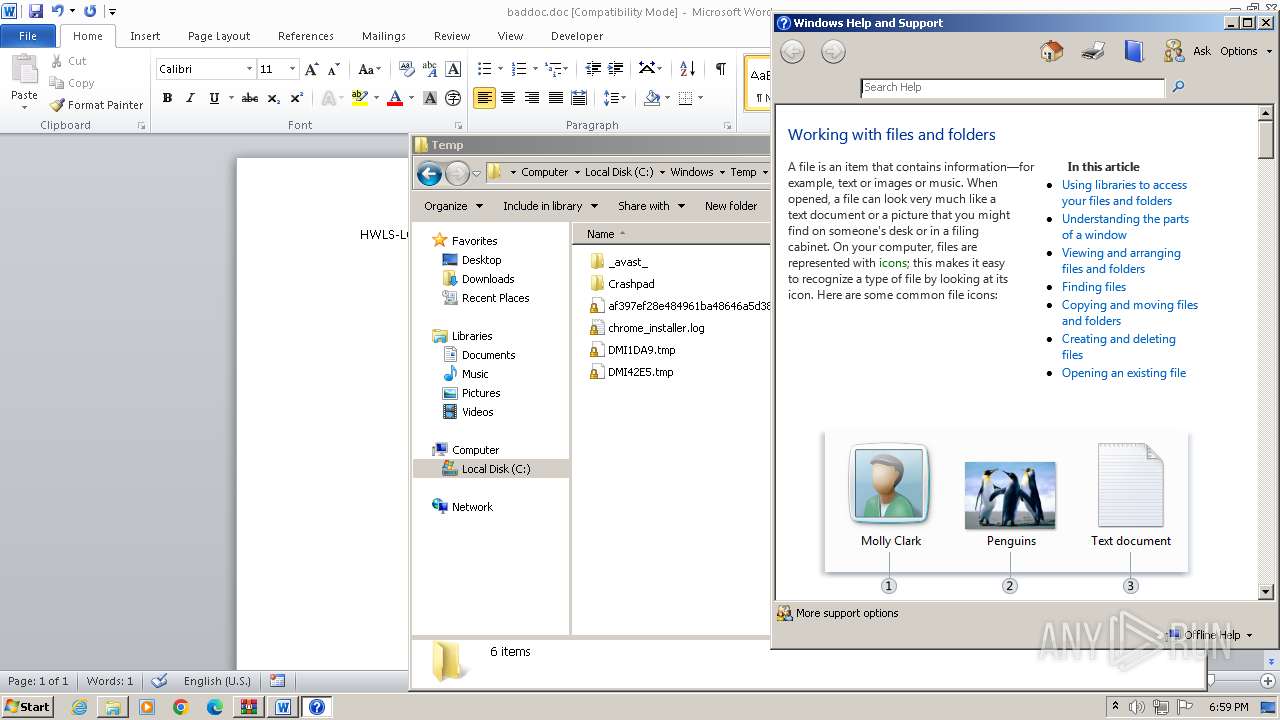The height and width of the screenshot is (720, 1280).
Task: Click the Search Help input field
Action: pyautogui.click(x=1013, y=87)
